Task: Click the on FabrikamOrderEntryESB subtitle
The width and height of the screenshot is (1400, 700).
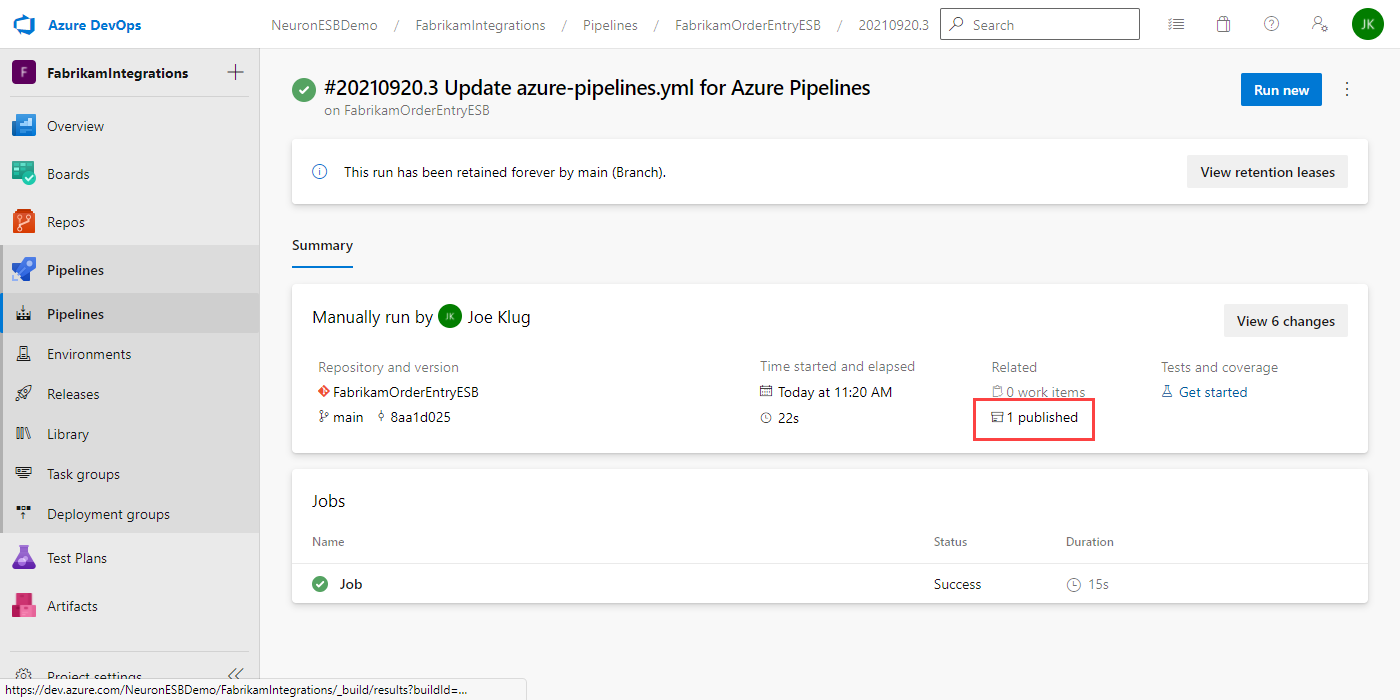Action: coord(407,111)
